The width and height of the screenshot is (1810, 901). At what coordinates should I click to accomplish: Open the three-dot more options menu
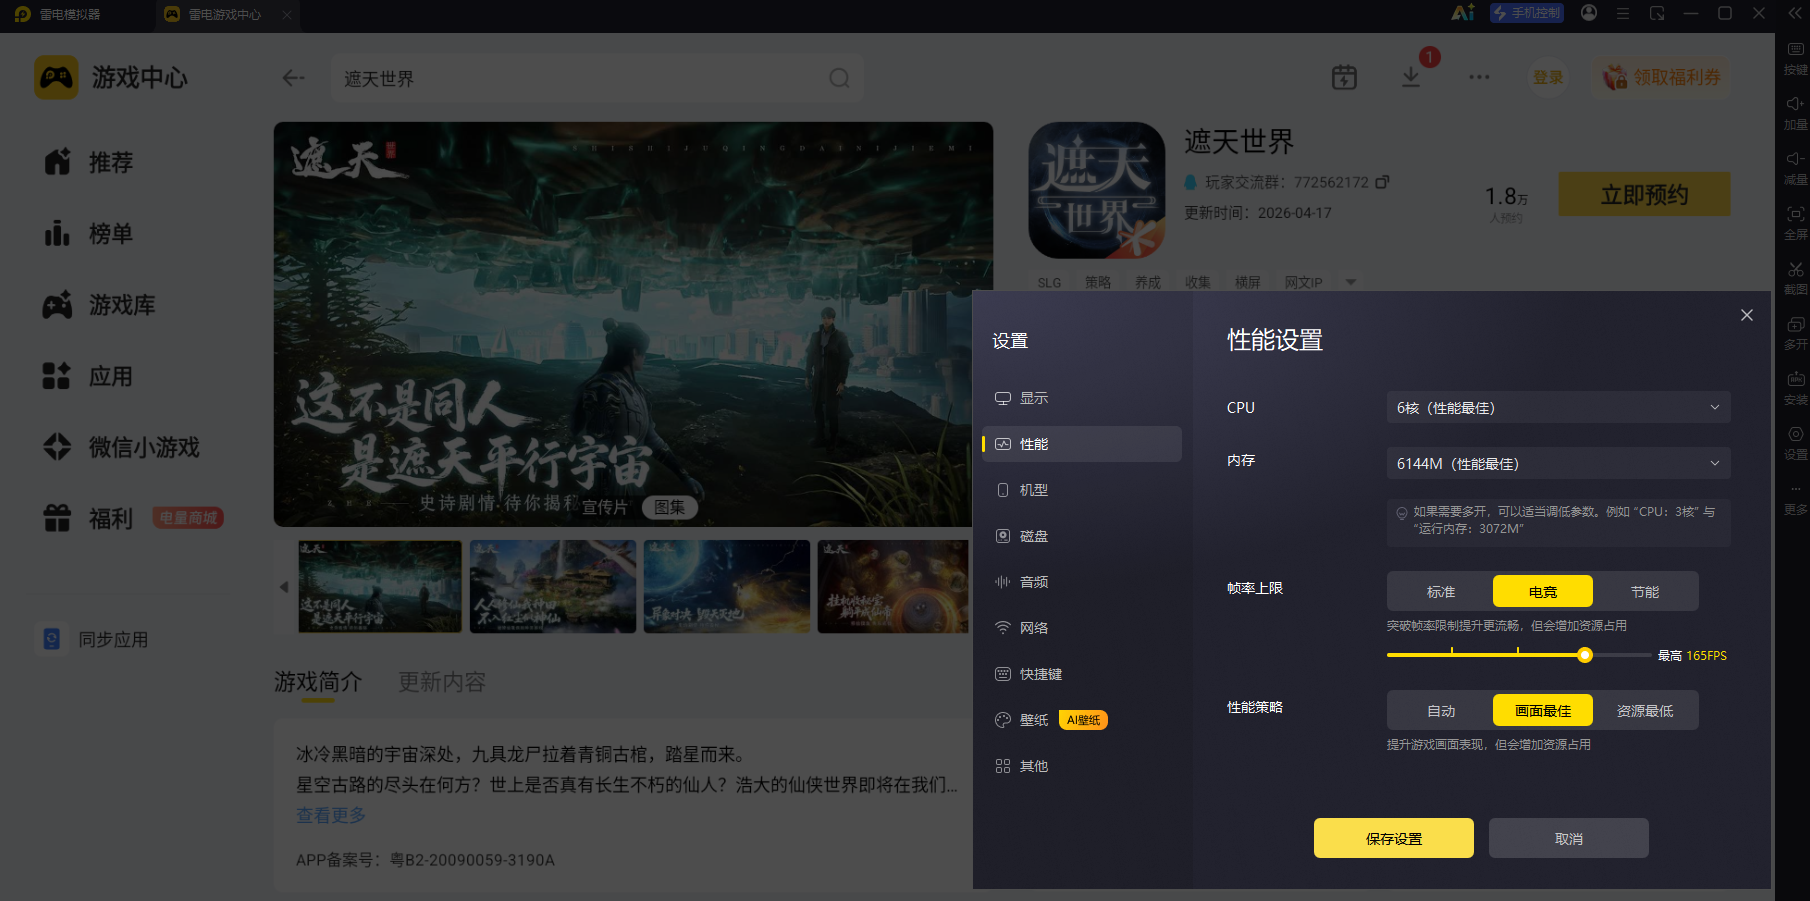[x=1479, y=77]
